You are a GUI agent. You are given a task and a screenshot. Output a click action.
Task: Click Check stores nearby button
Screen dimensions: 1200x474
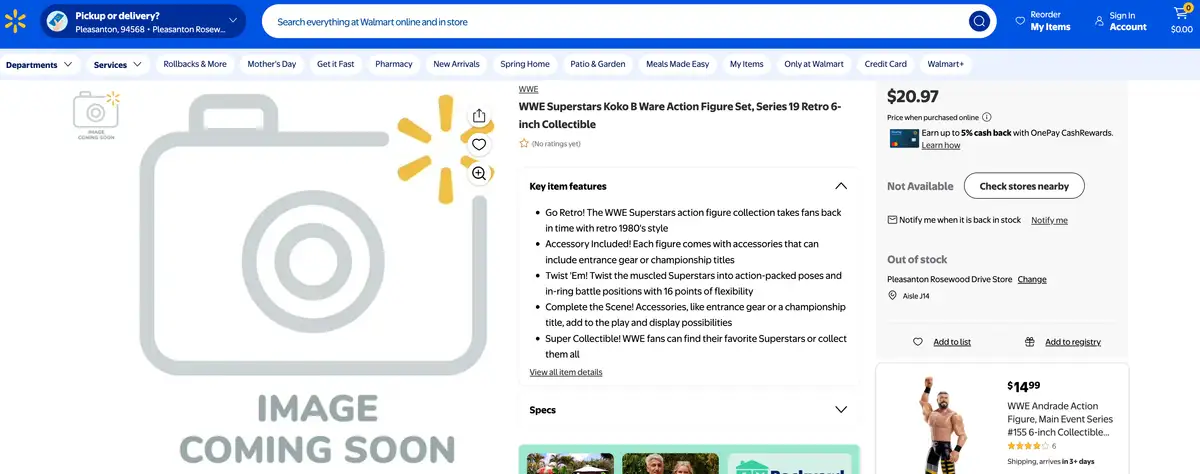click(1023, 186)
